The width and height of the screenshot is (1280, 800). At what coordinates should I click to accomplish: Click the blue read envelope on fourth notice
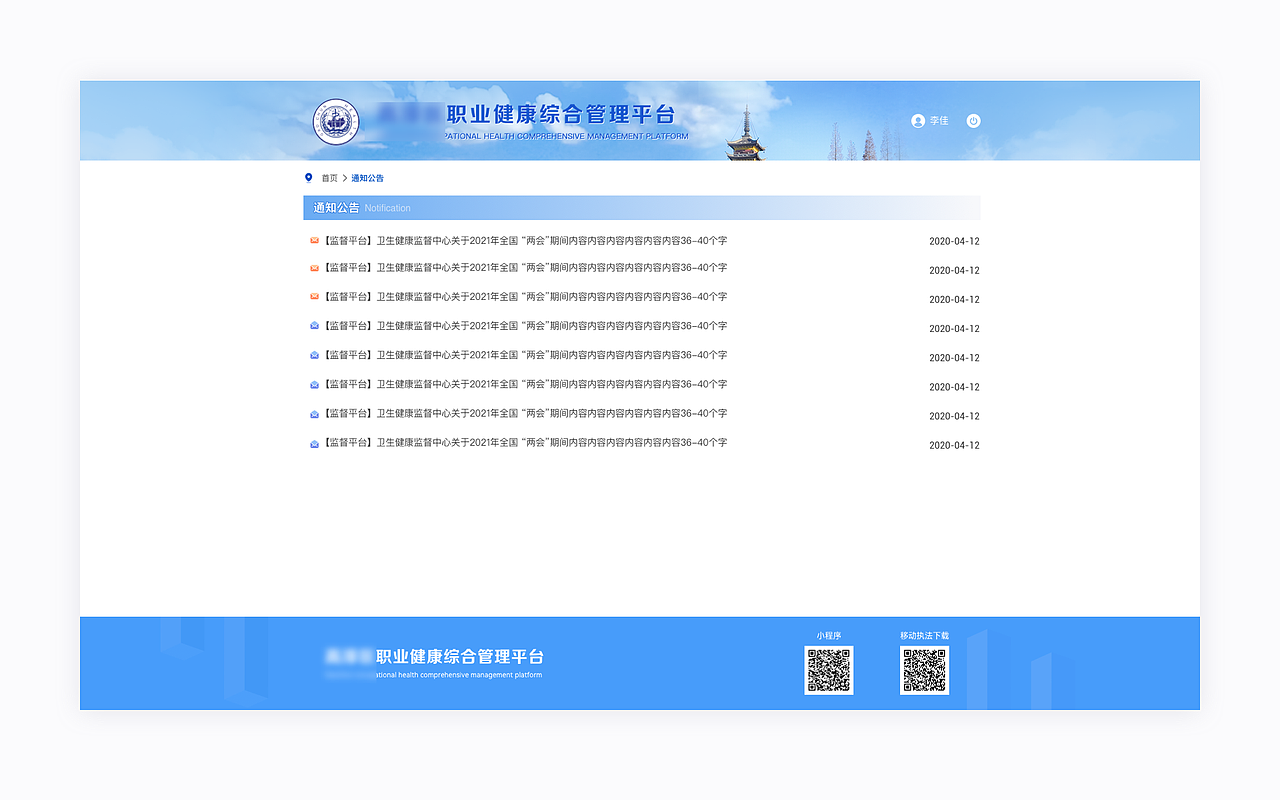(313, 327)
